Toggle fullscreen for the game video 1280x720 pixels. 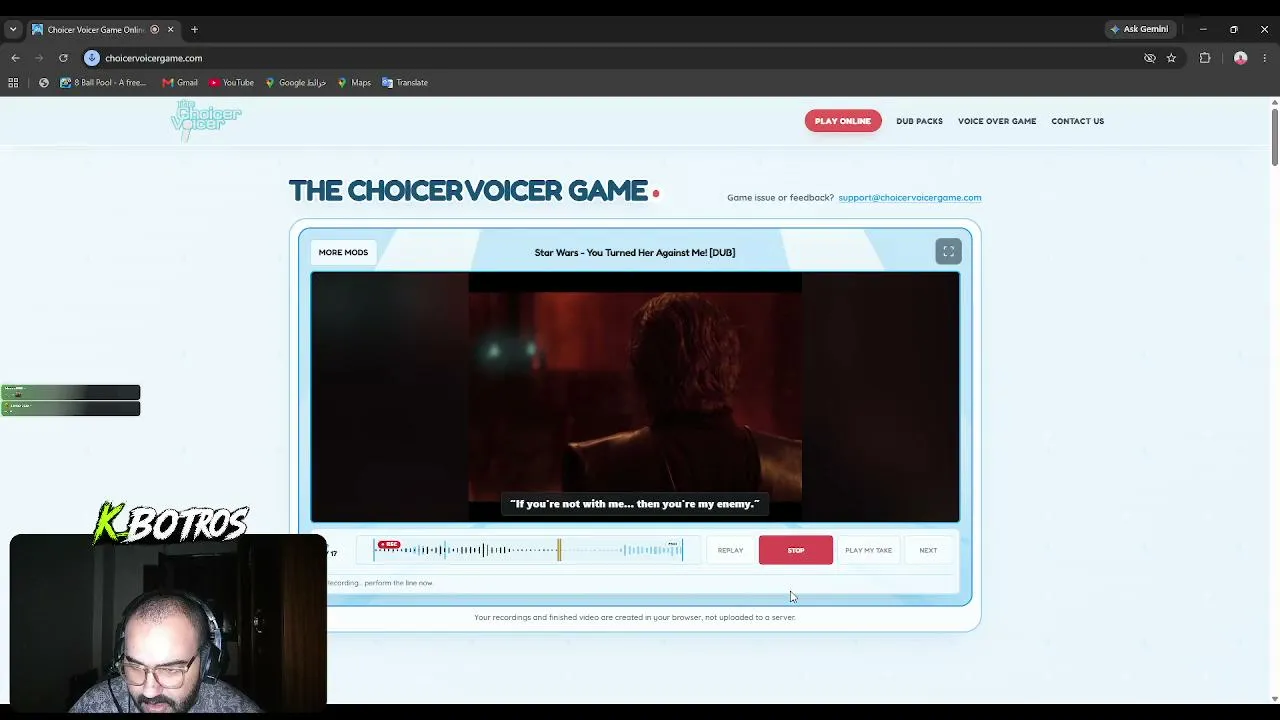948,252
